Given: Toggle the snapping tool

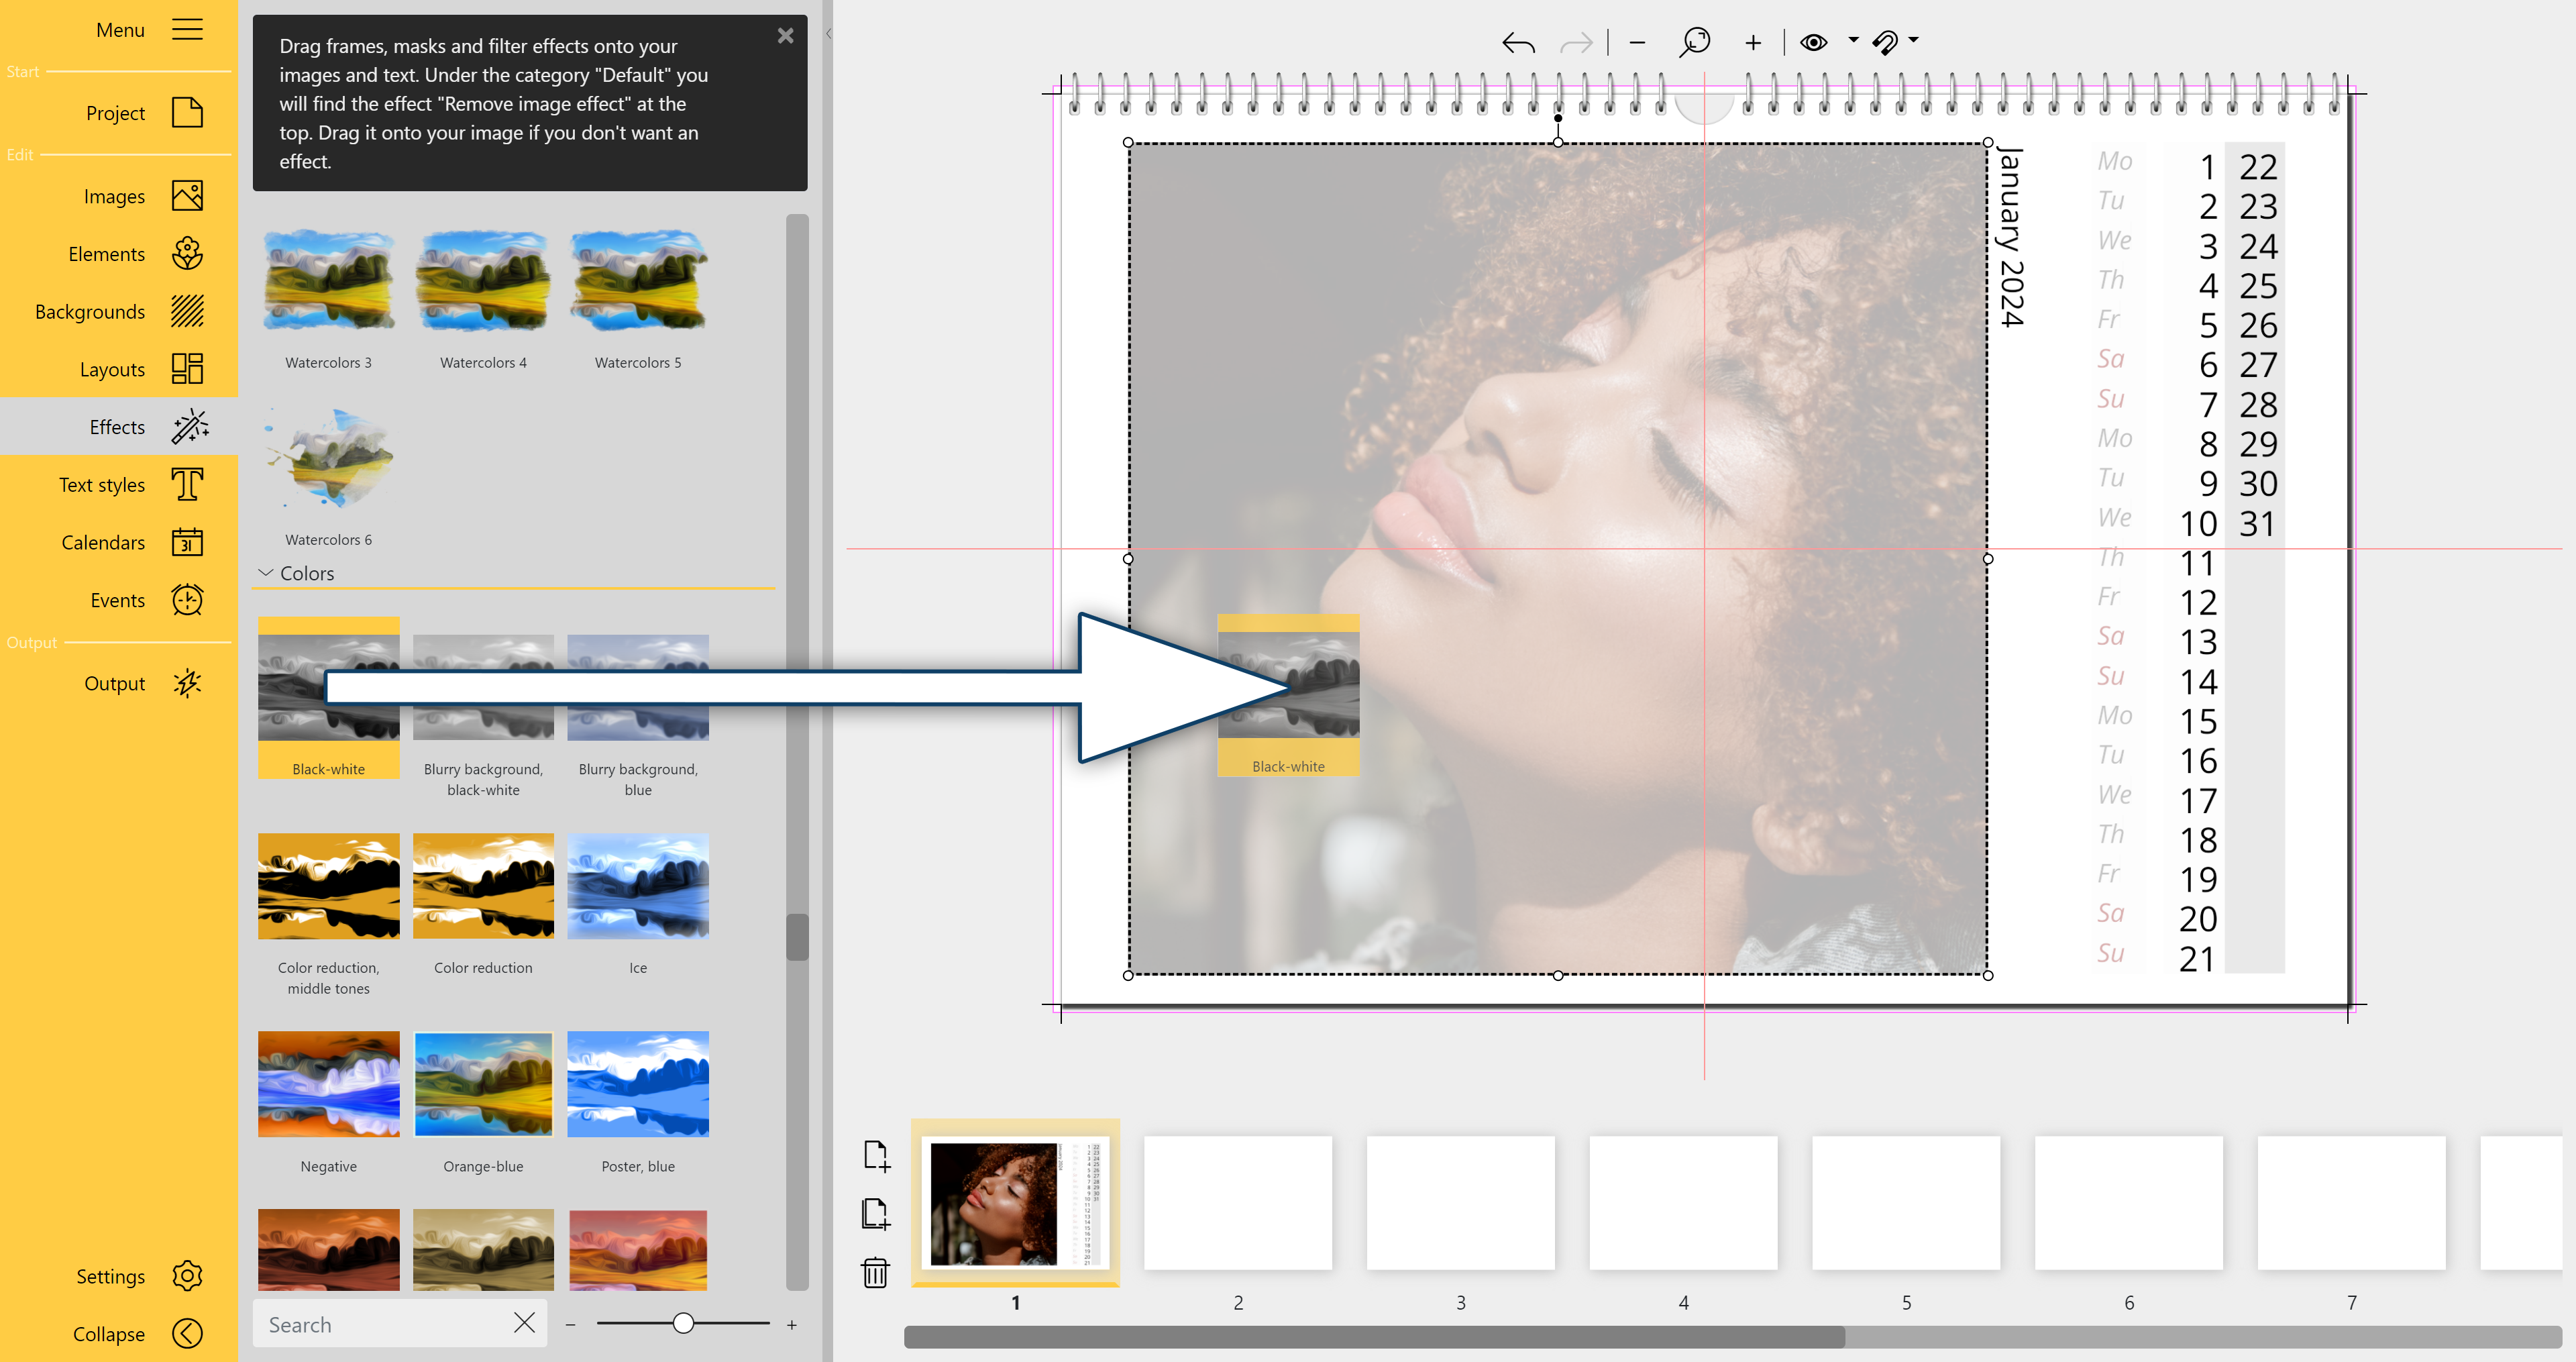Looking at the screenshot, I should (x=1886, y=42).
